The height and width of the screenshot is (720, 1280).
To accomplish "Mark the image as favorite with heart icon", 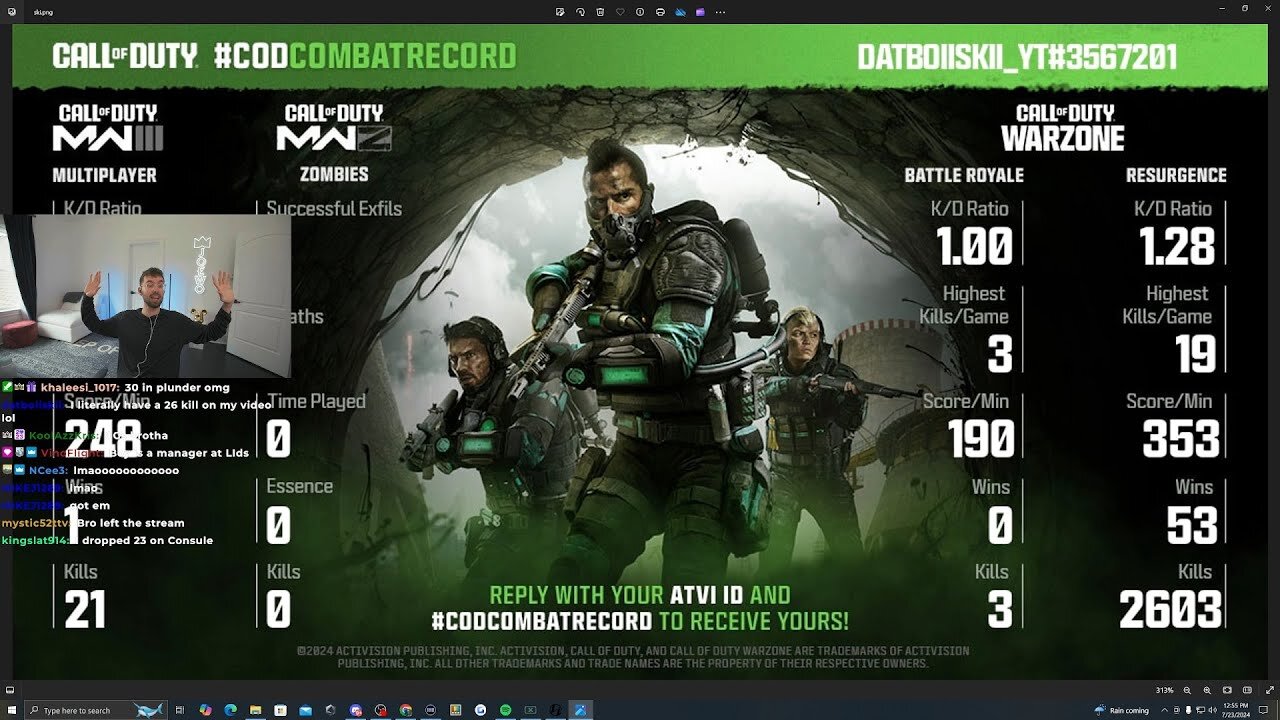I will click(620, 12).
